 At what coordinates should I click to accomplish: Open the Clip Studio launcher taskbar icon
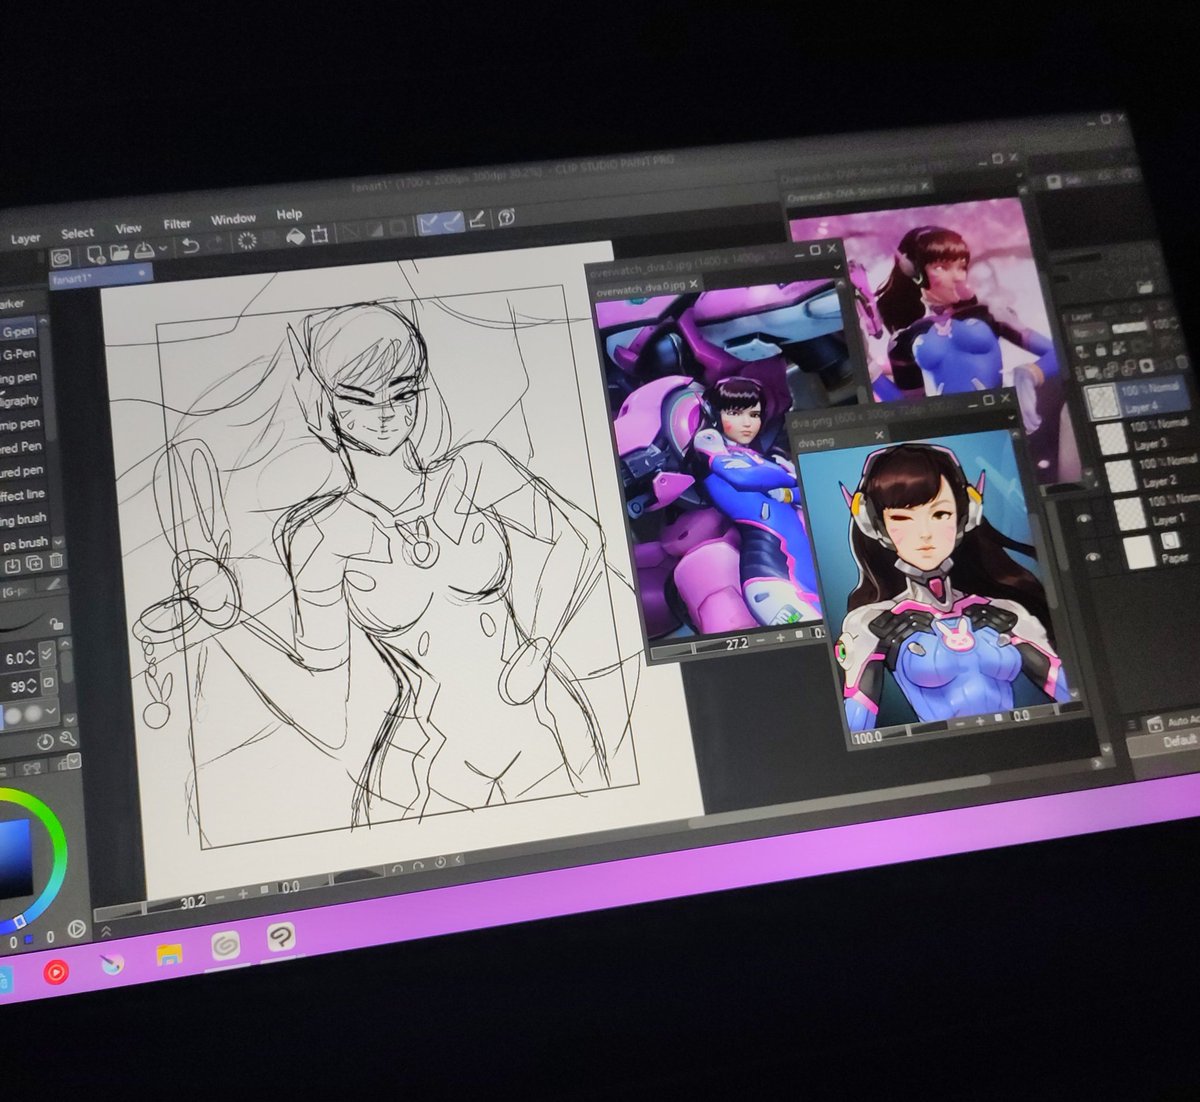point(224,946)
